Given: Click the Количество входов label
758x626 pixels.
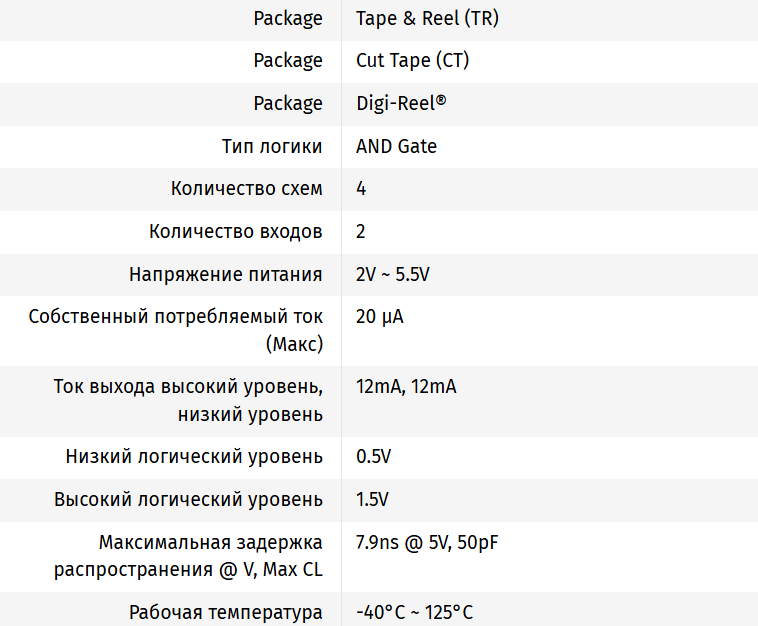Looking at the screenshot, I should click(236, 232).
